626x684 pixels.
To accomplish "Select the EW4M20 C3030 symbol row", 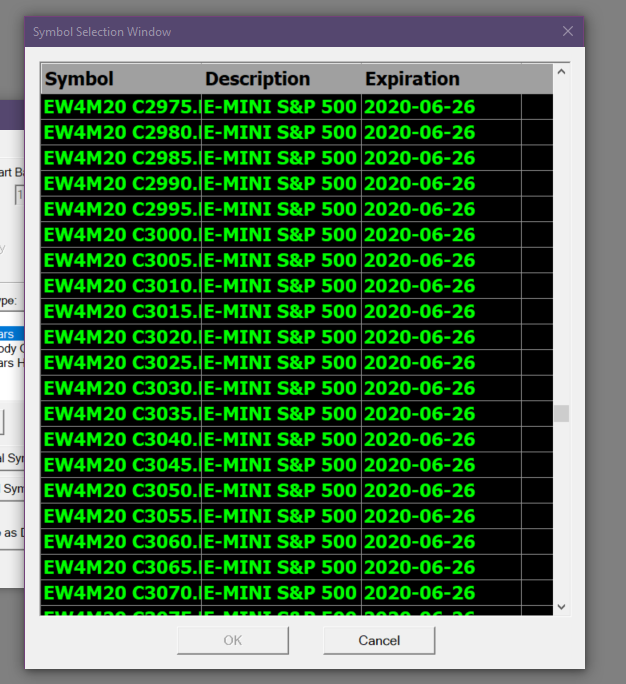I will (x=297, y=388).
